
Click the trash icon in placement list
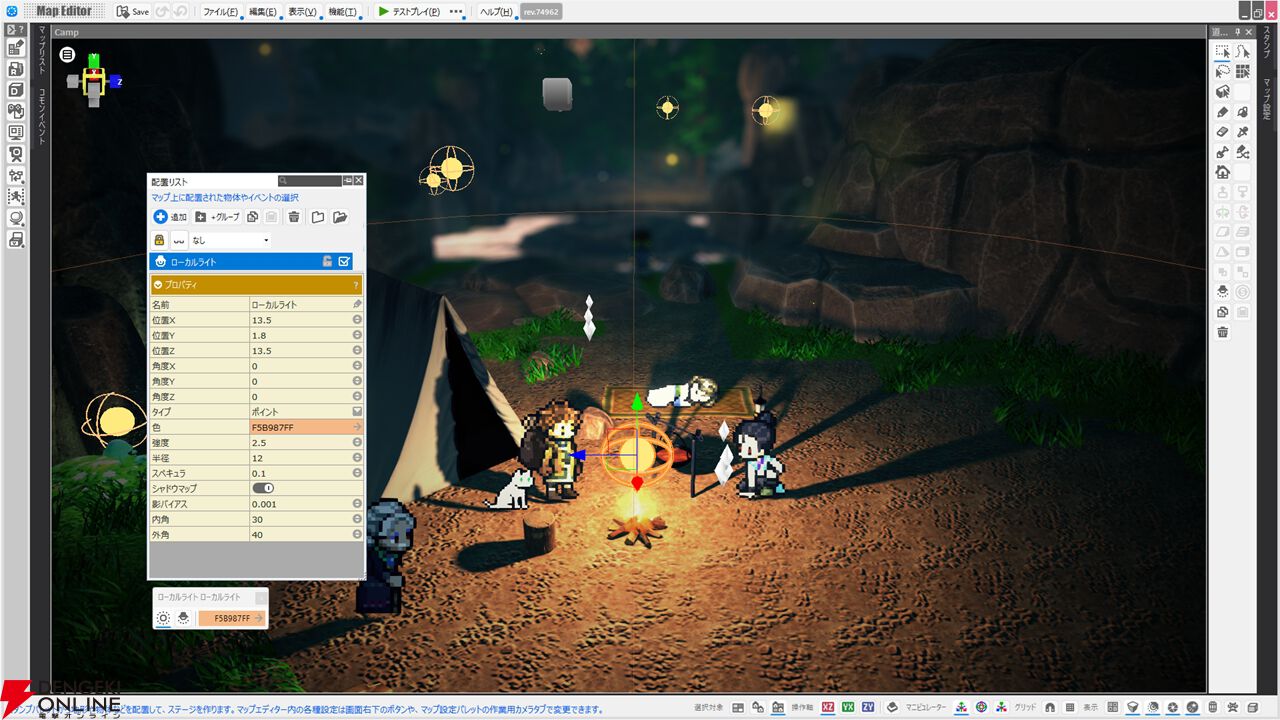294,217
